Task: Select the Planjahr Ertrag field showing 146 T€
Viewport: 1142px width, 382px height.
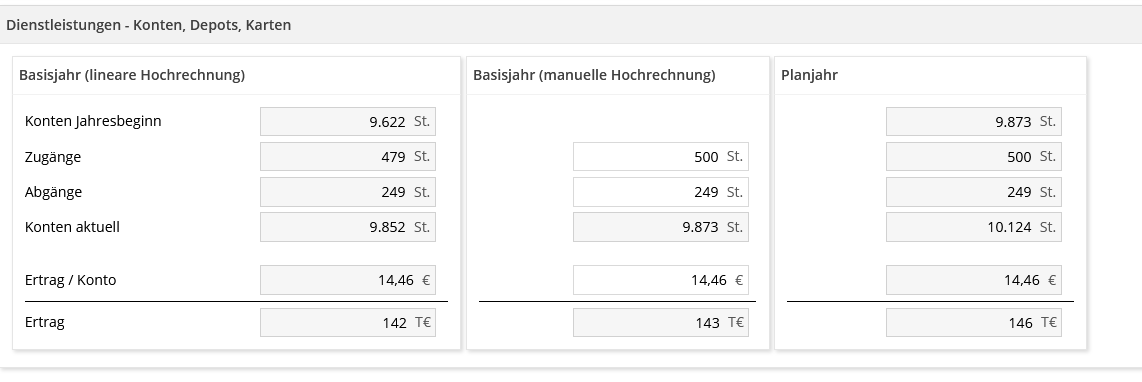Action: [x=974, y=322]
